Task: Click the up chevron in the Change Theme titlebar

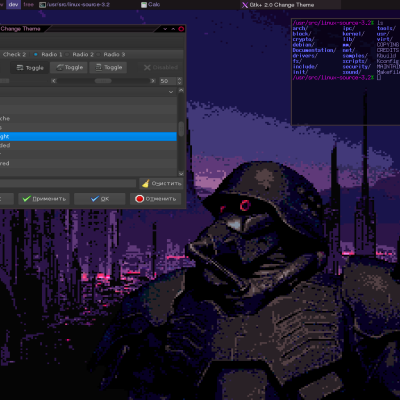Action: 173,29
